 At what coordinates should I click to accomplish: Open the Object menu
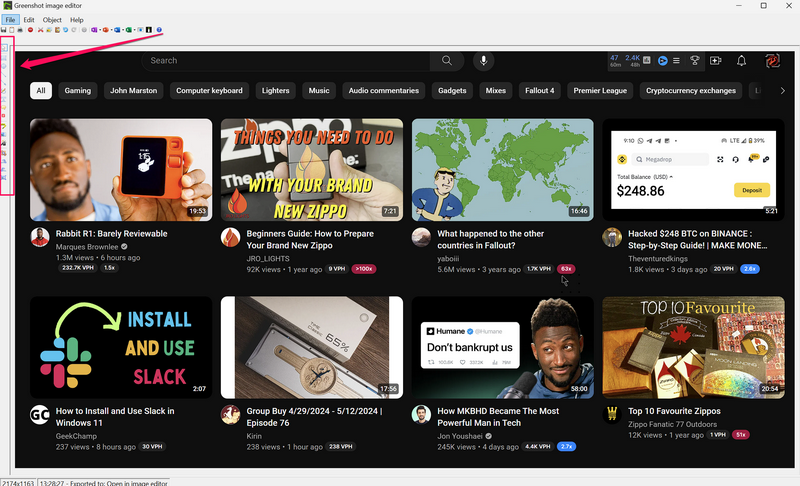click(52, 19)
